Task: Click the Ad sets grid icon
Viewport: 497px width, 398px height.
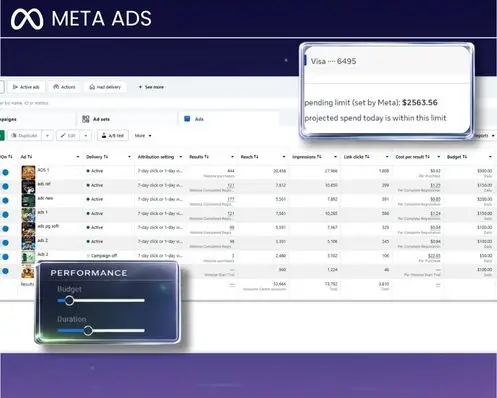Action: pyautogui.click(x=86, y=119)
